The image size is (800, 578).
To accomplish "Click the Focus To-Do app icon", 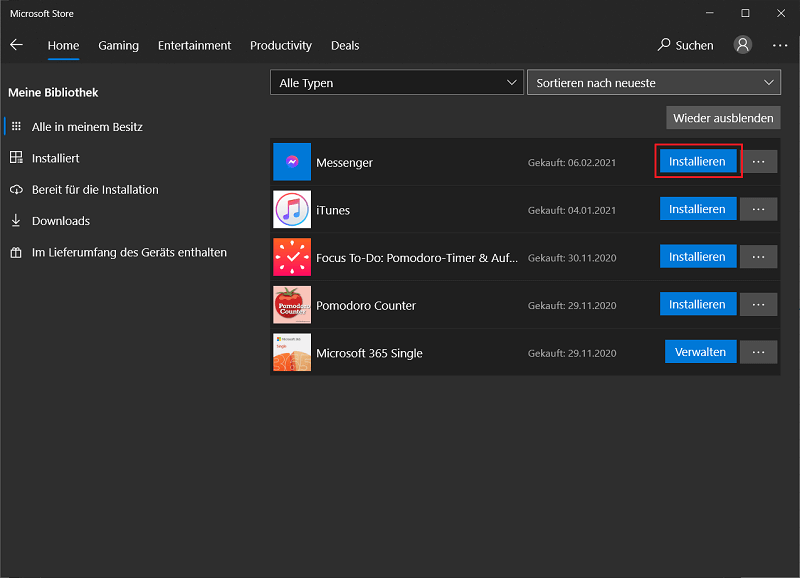I will pyautogui.click(x=292, y=257).
